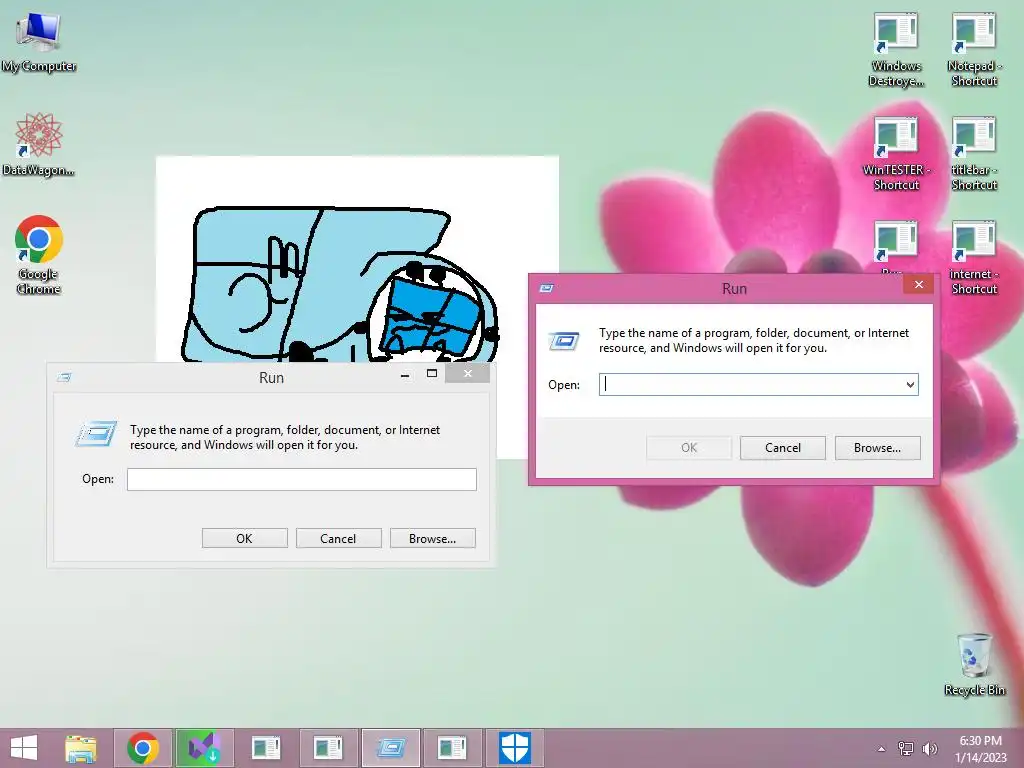Switch to Chrome on the taskbar
The height and width of the screenshot is (768, 1024).
point(143,748)
